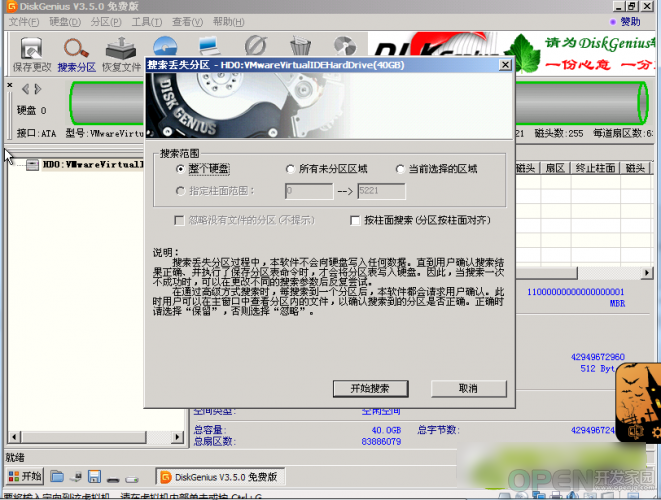The image size is (661, 500).
Task: Click right arrow of tree panel scrollbar
Action: pyautogui.click(x=178, y=437)
